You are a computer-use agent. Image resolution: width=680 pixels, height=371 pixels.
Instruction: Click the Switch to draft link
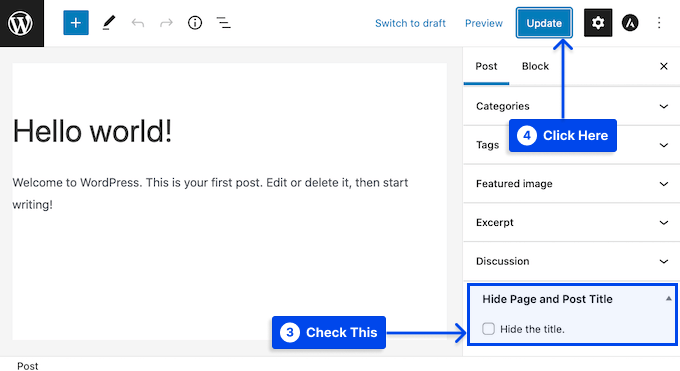tap(410, 23)
